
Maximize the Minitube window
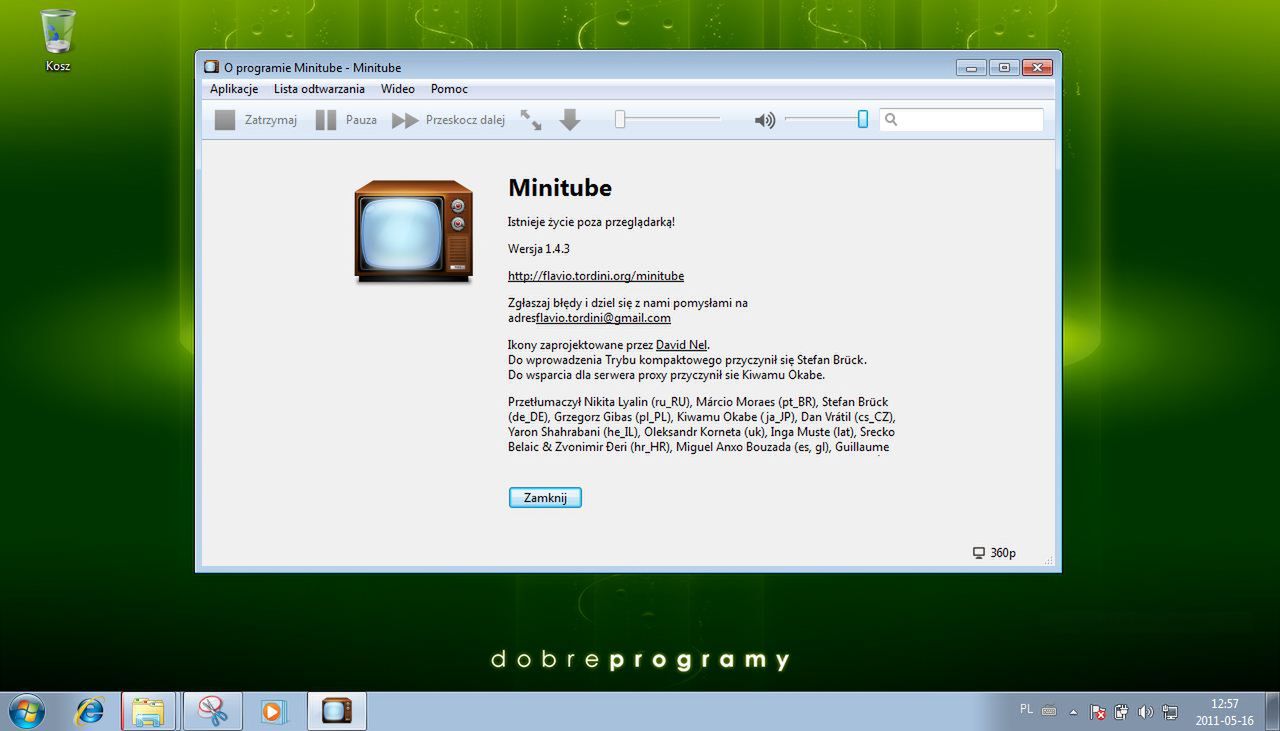click(x=1004, y=67)
